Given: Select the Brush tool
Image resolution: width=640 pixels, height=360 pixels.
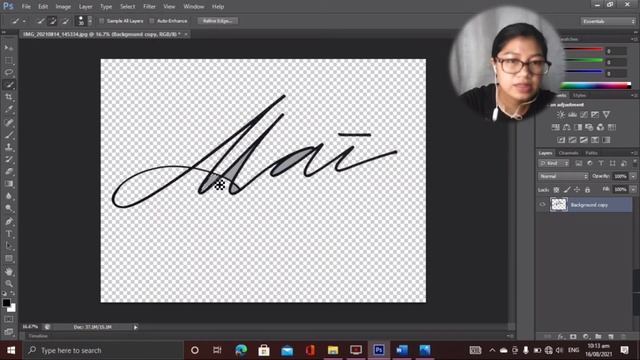Looking at the screenshot, I should click(9, 135).
